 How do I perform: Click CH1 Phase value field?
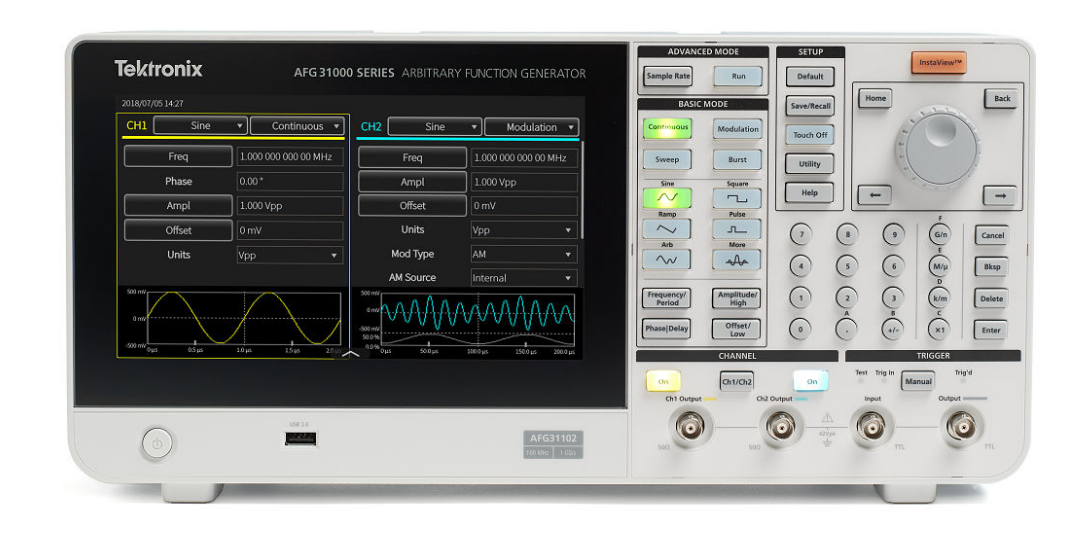tap(290, 181)
